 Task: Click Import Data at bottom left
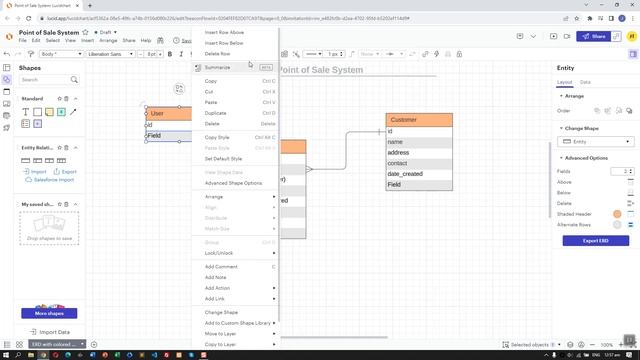pyautogui.click(x=50, y=332)
